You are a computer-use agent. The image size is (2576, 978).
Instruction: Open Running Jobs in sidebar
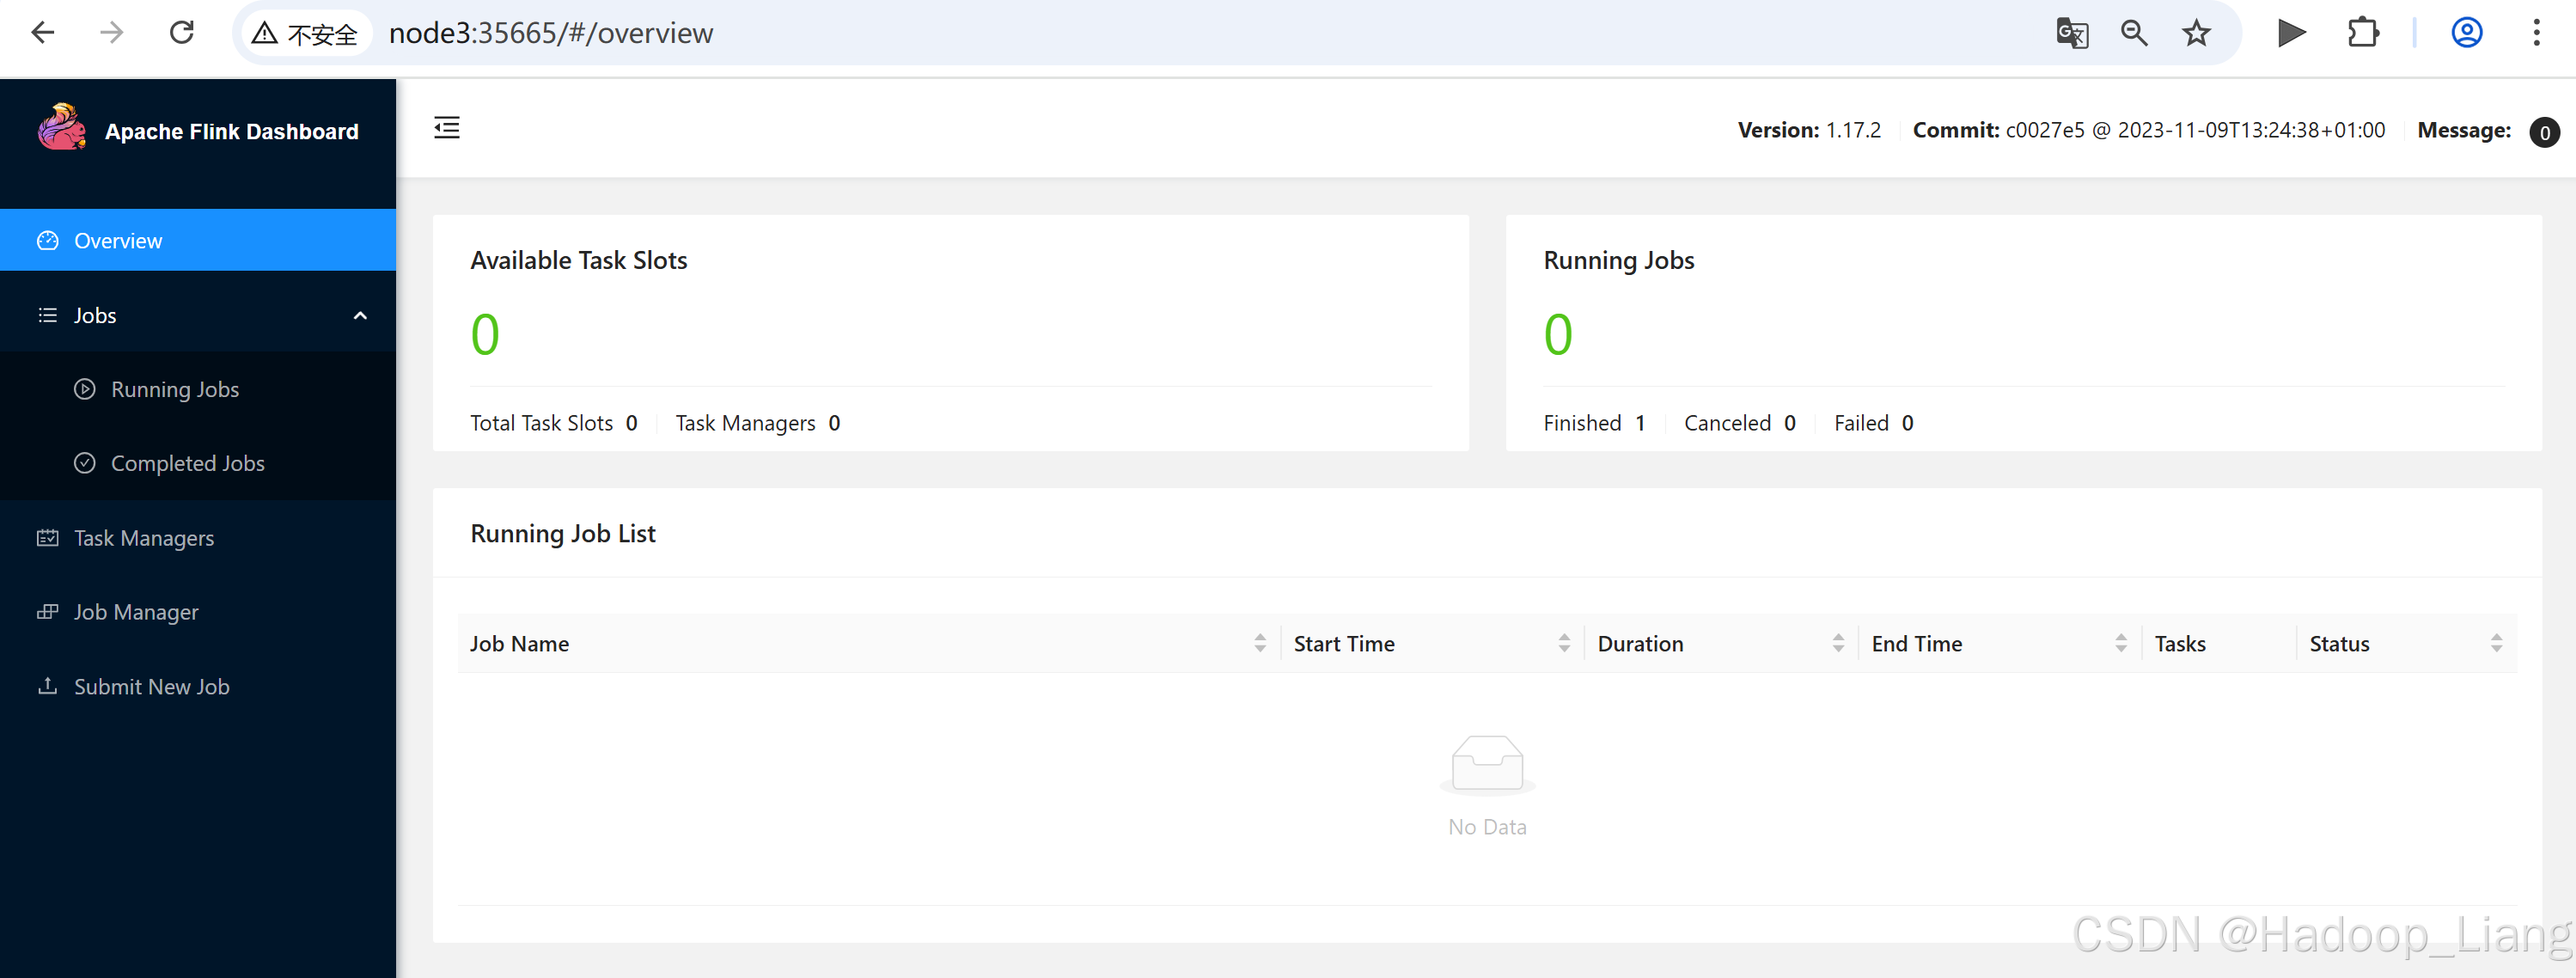coord(174,390)
